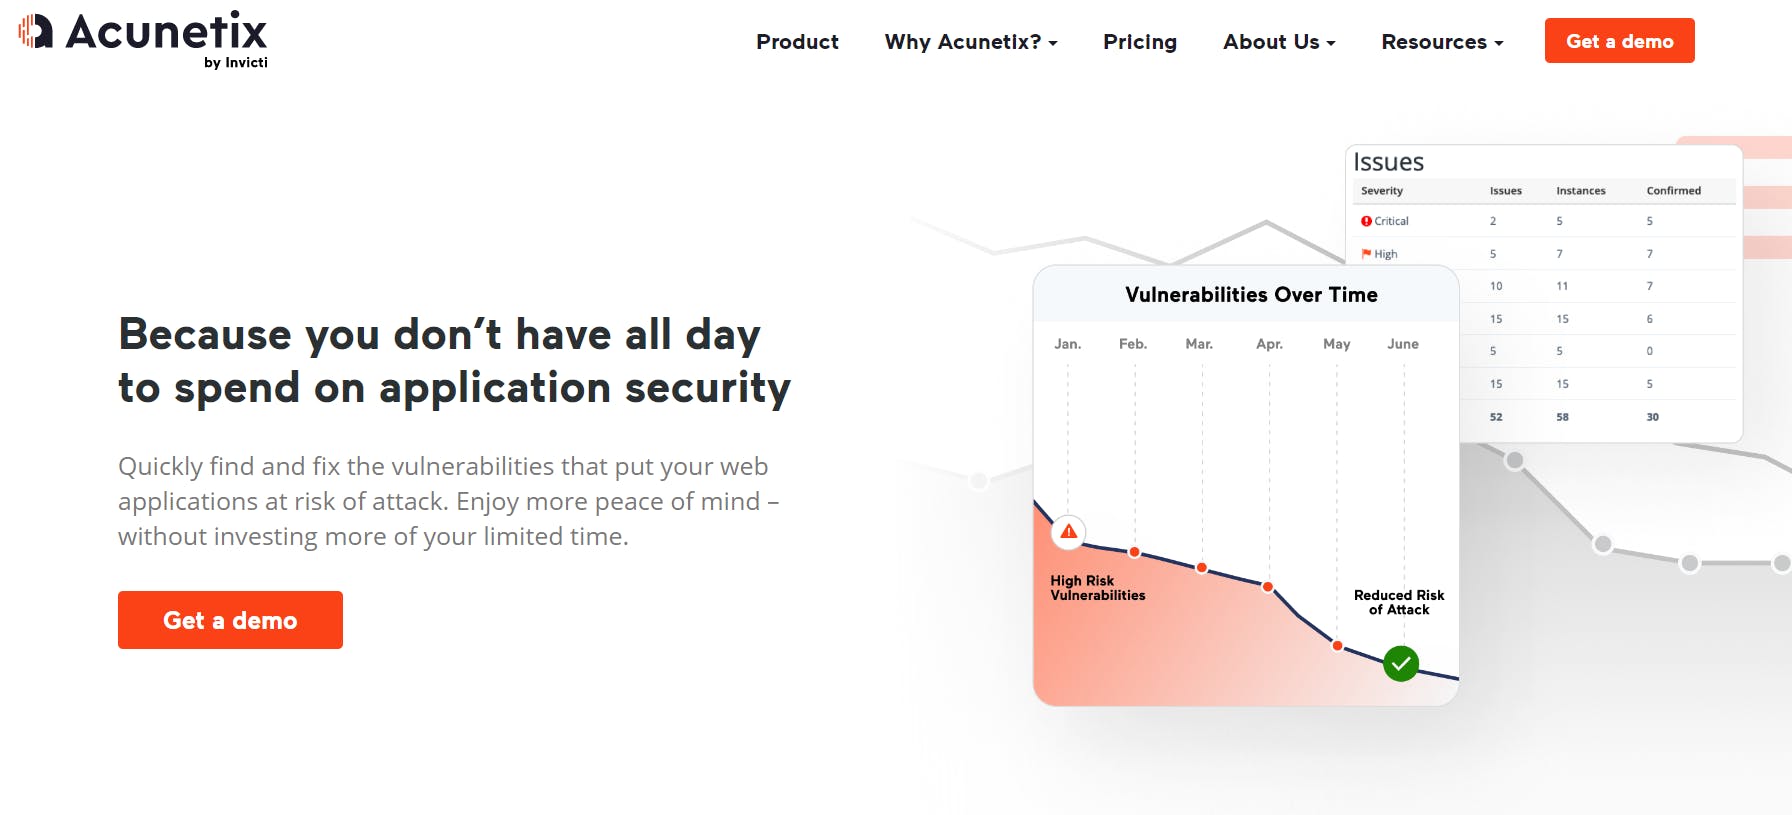This screenshot has height=815, width=1792.
Task: Click the High severity flag icon
Action: click(1366, 253)
